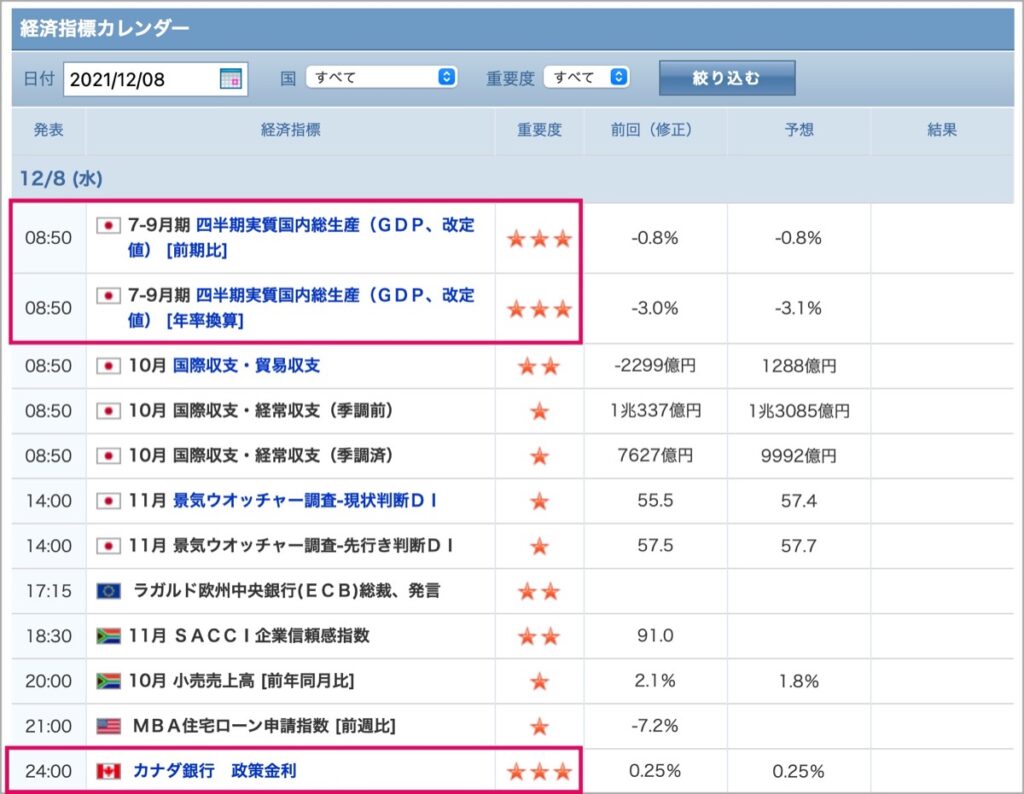This screenshot has width=1024, height=794.
Task: Click star rating on 経常収支（季調済） row
Action: 539,456
